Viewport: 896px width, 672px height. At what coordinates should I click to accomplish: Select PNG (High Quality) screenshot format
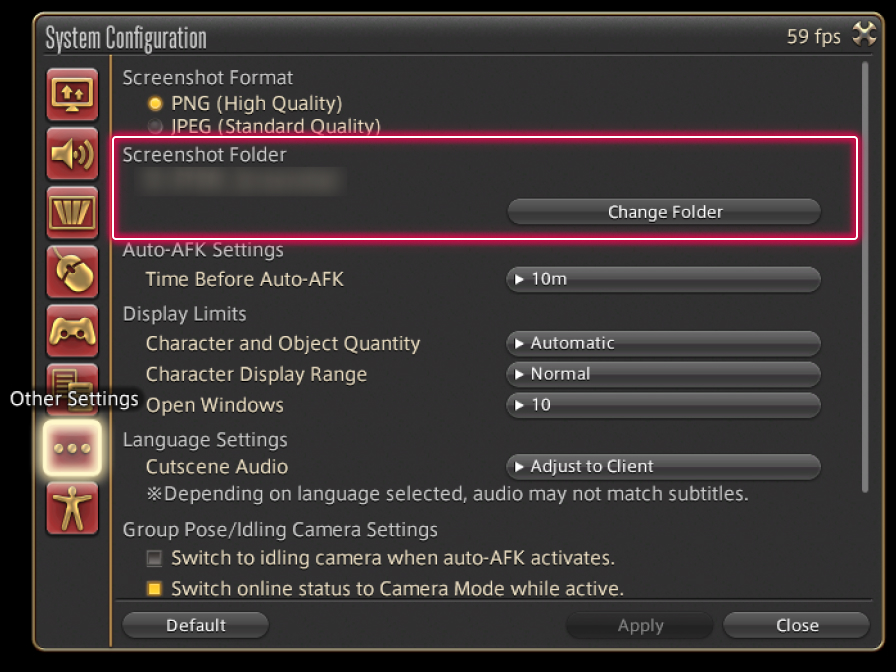coord(155,103)
